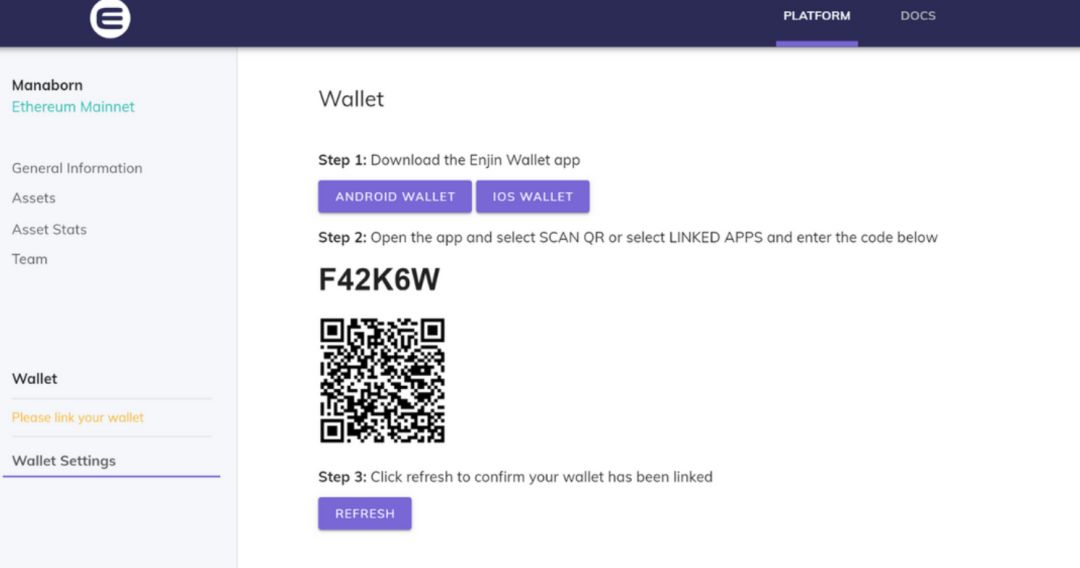Click the Step 2 instruction text
The height and width of the screenshot is (568, 1080).
point(627,238)
